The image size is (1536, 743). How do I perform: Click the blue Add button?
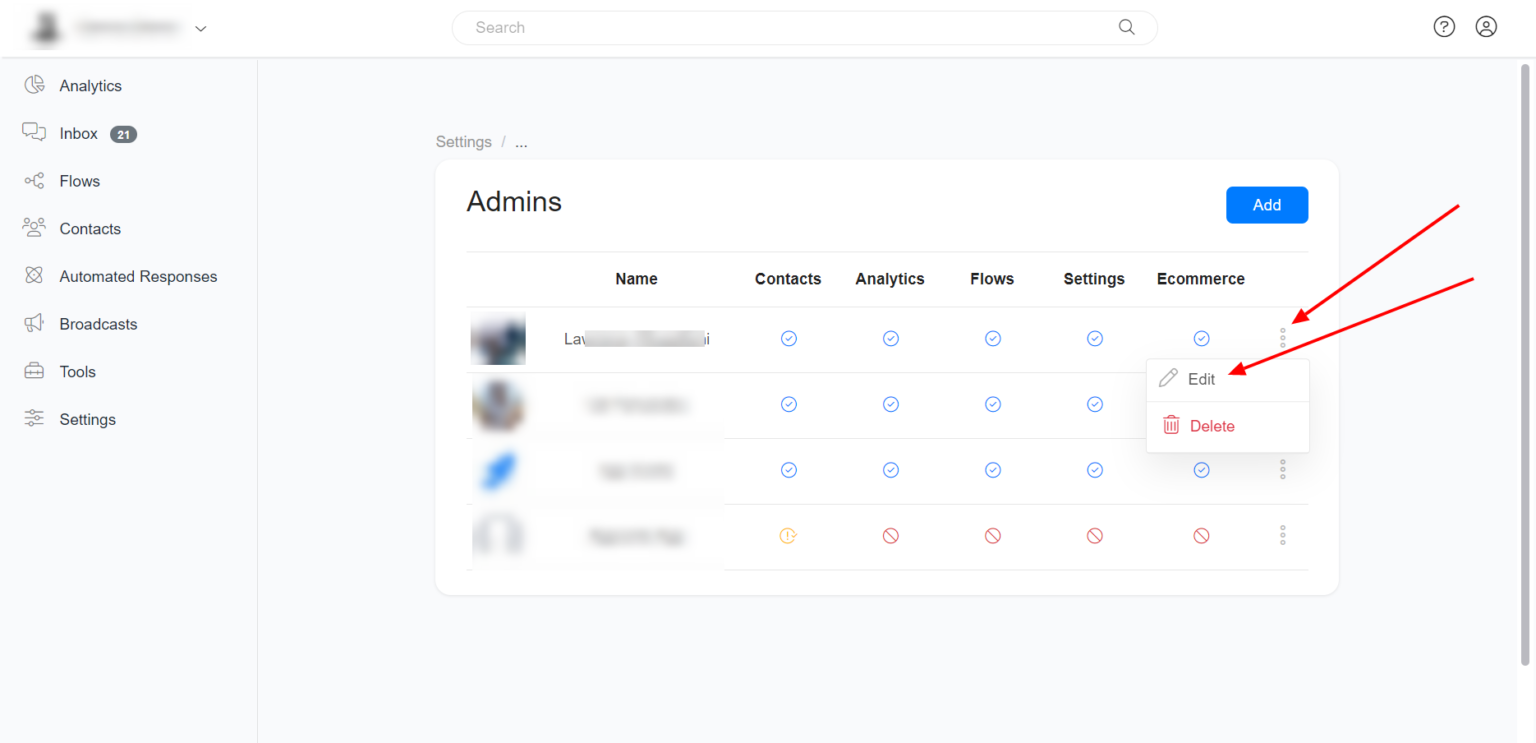click(x=1266, y=205)
